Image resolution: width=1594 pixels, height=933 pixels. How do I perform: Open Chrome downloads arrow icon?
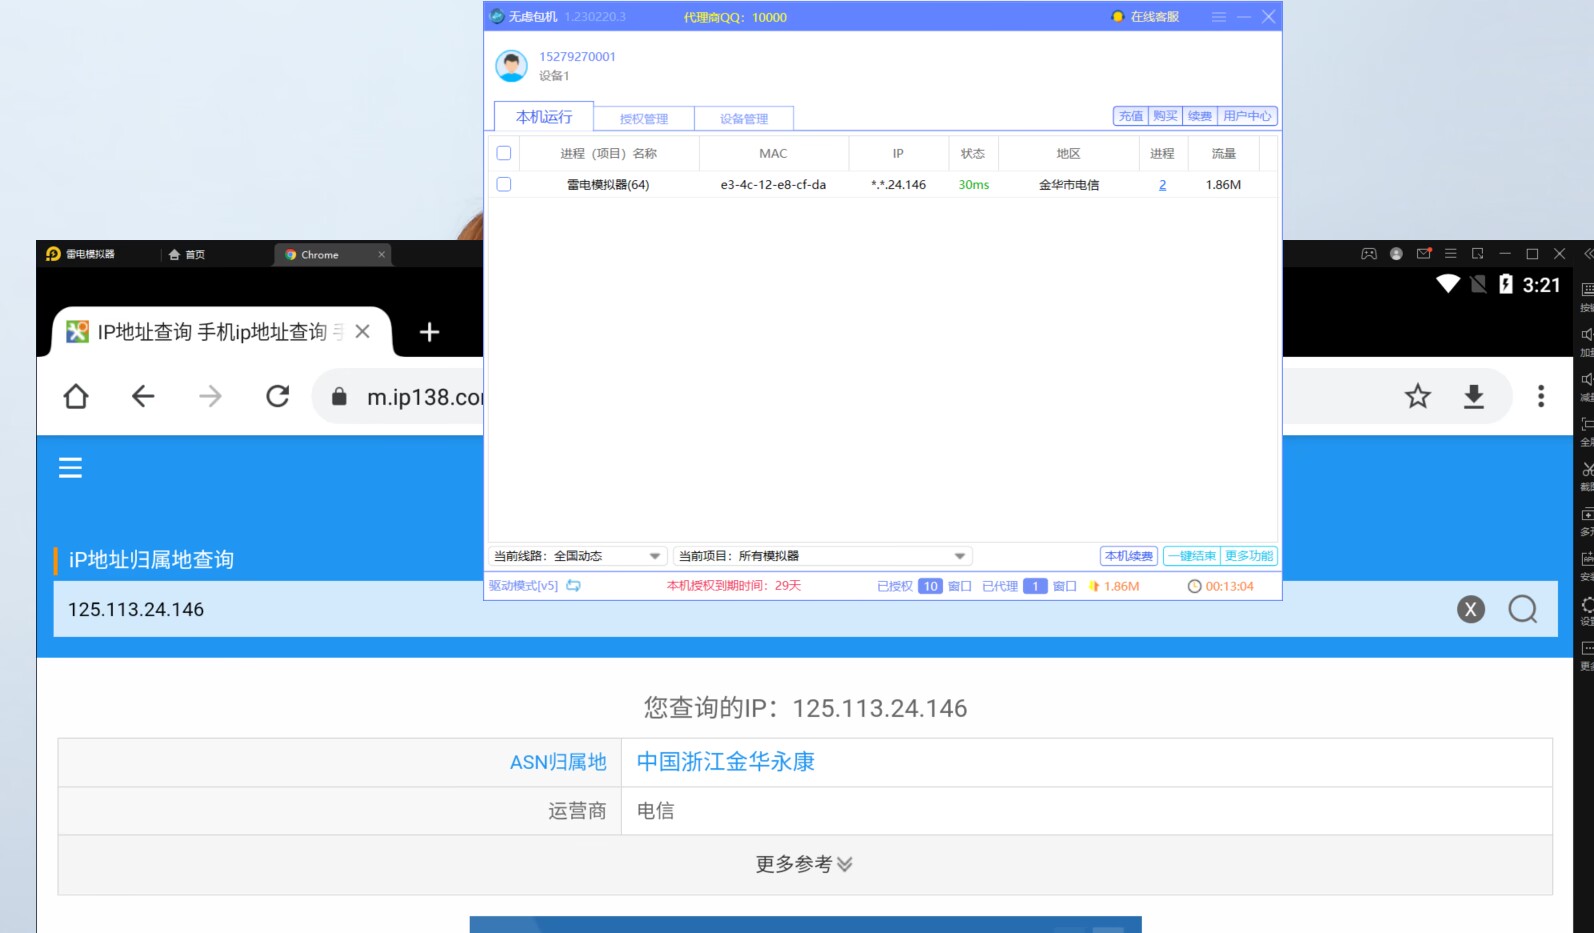pyautogui.click(x=1474, y=397)
